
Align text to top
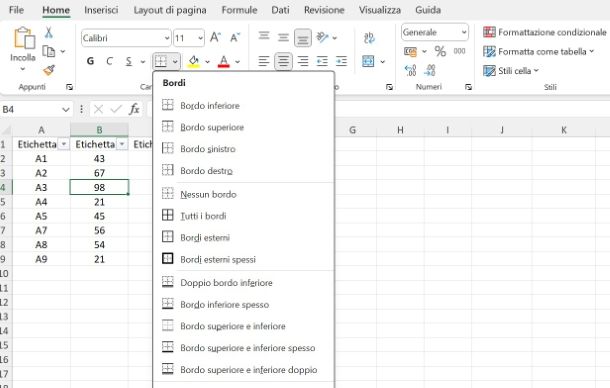tap(264, 36)
